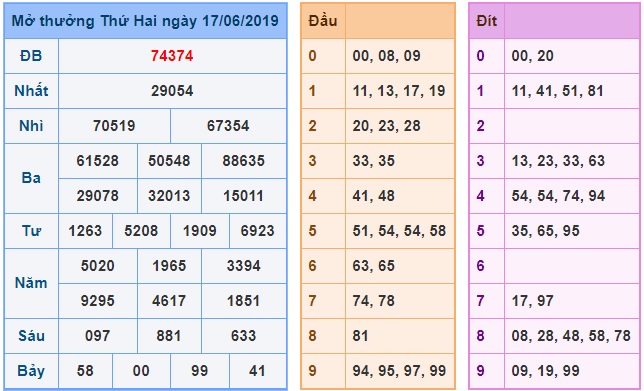The image size is (644, 391).
Task: Select fifth prize number 9295
Action: click(x=97, y=301)
